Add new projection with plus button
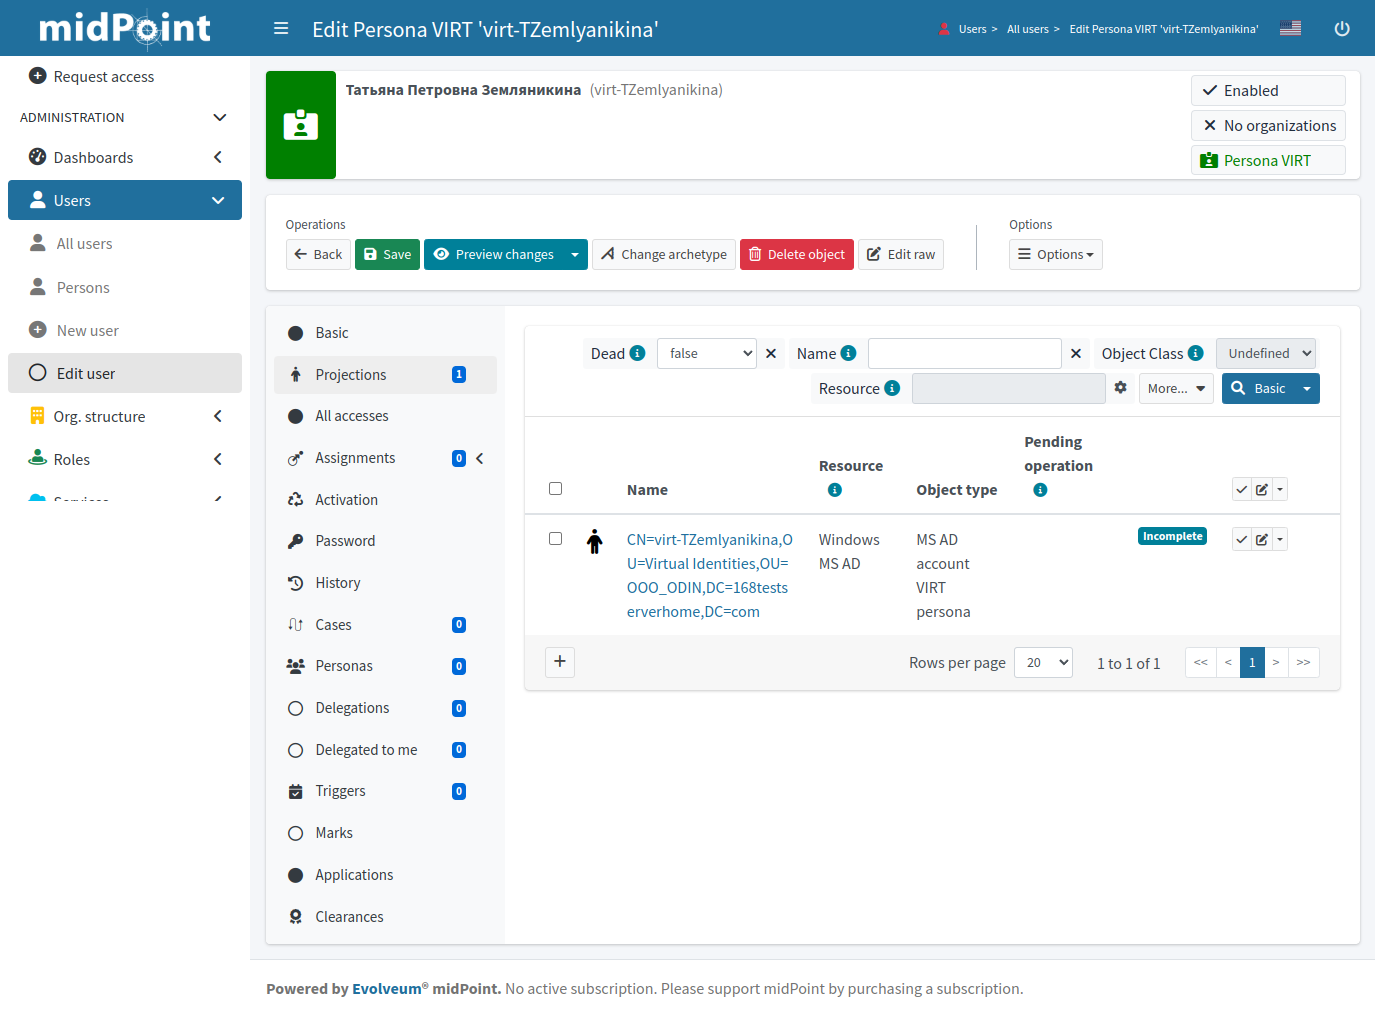The width and height of the screenshot is (1375, 1016). point(560,662)
